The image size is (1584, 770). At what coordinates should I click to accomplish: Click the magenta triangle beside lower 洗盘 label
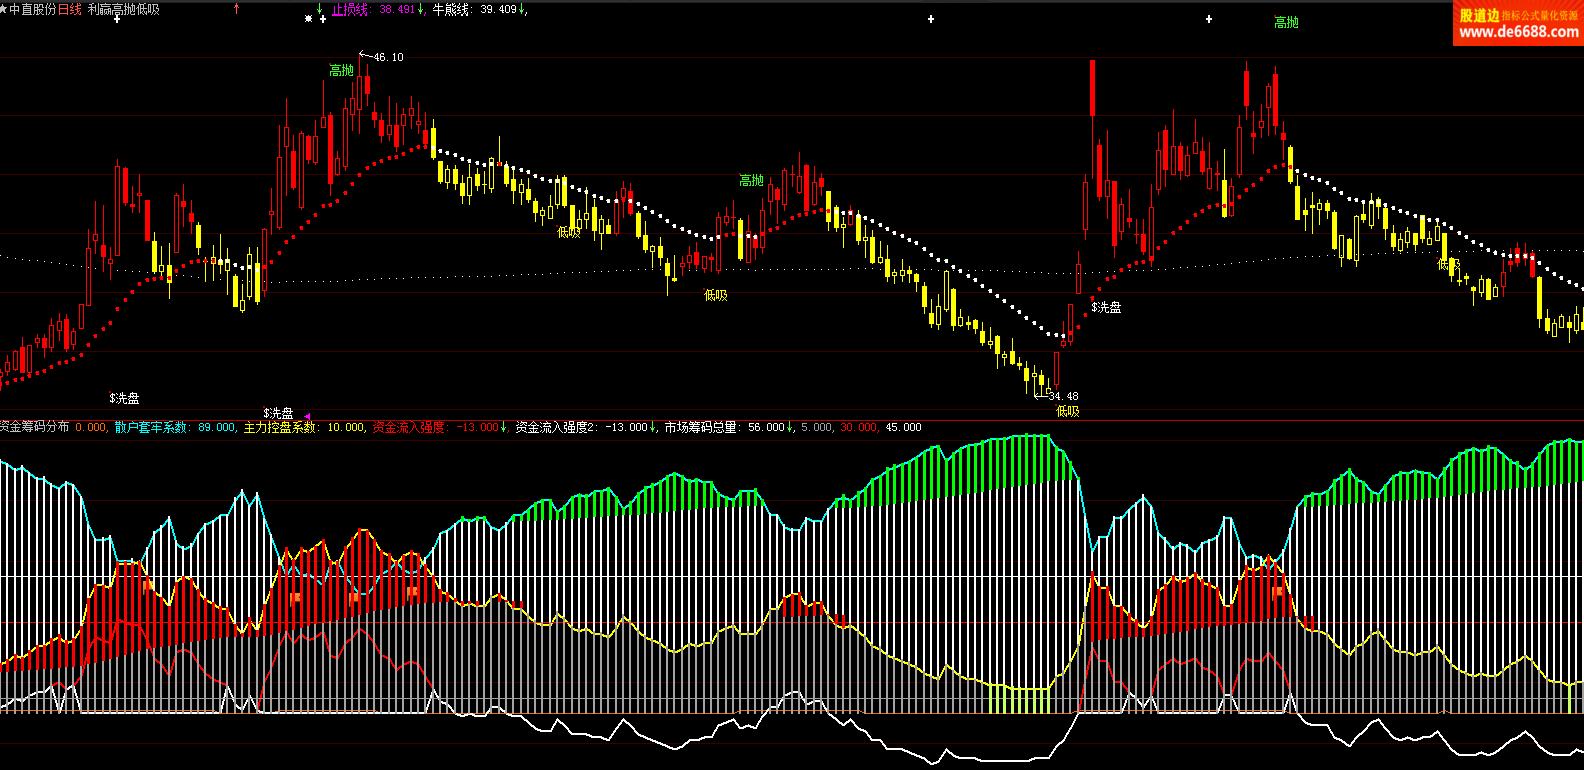[307, 416]
